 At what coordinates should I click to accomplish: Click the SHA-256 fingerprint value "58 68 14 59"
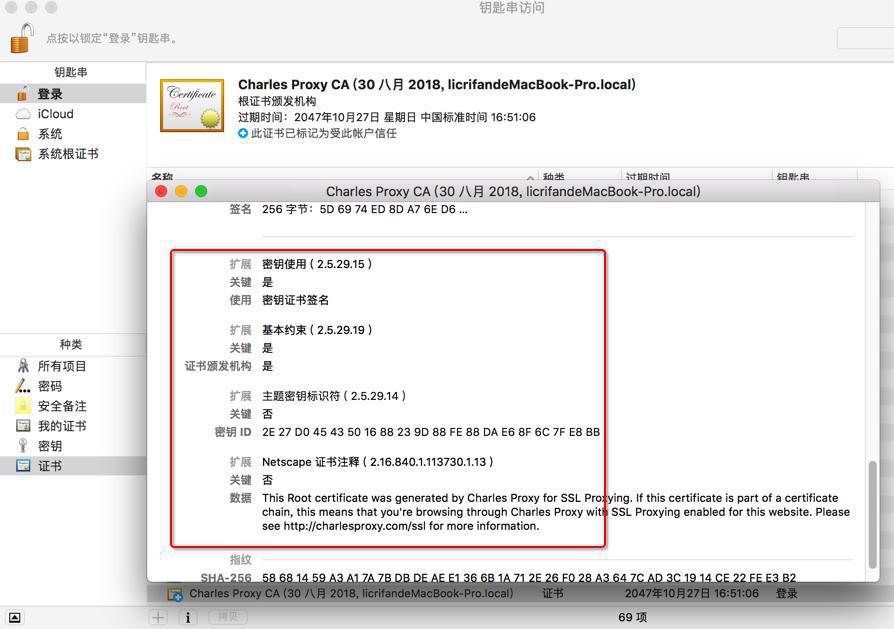pos(529,578)
